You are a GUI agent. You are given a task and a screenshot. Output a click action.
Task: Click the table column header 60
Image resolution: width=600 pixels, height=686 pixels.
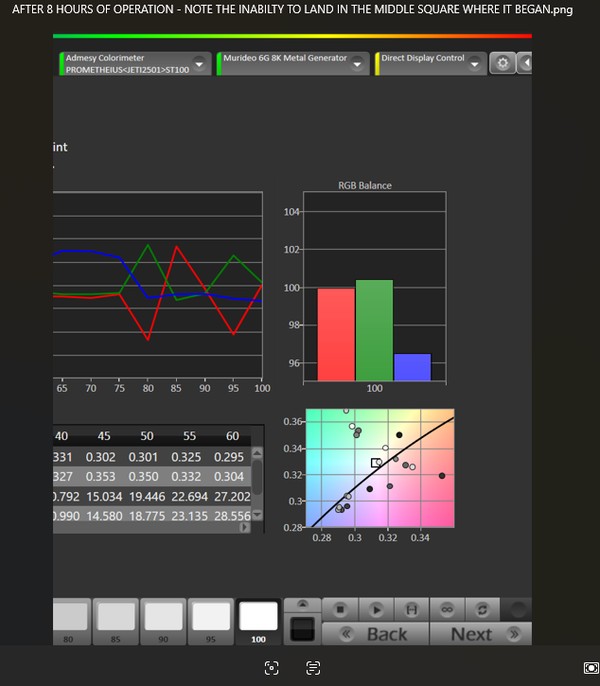pyautogui.click(x=232, y=436)
